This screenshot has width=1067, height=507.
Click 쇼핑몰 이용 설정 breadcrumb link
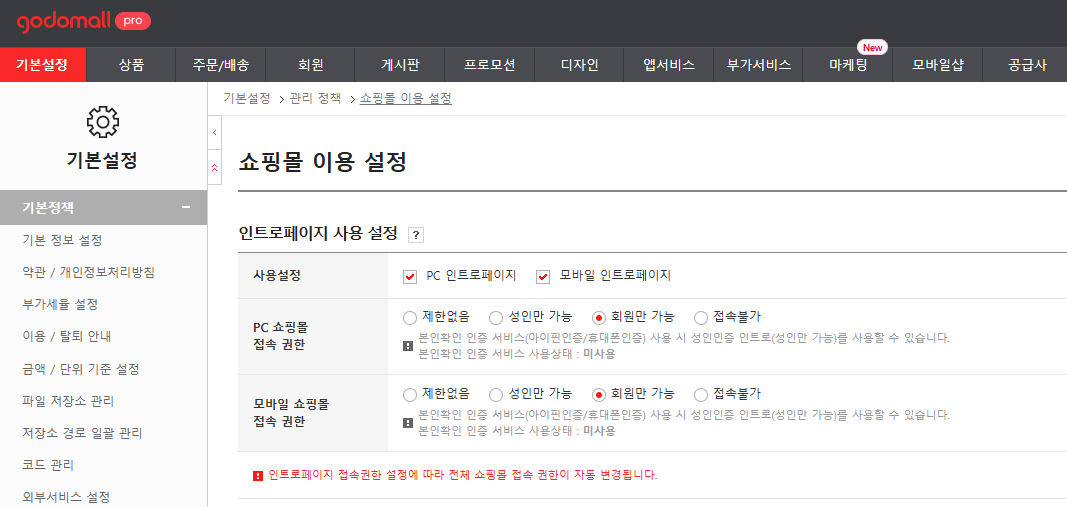point(406,99)
